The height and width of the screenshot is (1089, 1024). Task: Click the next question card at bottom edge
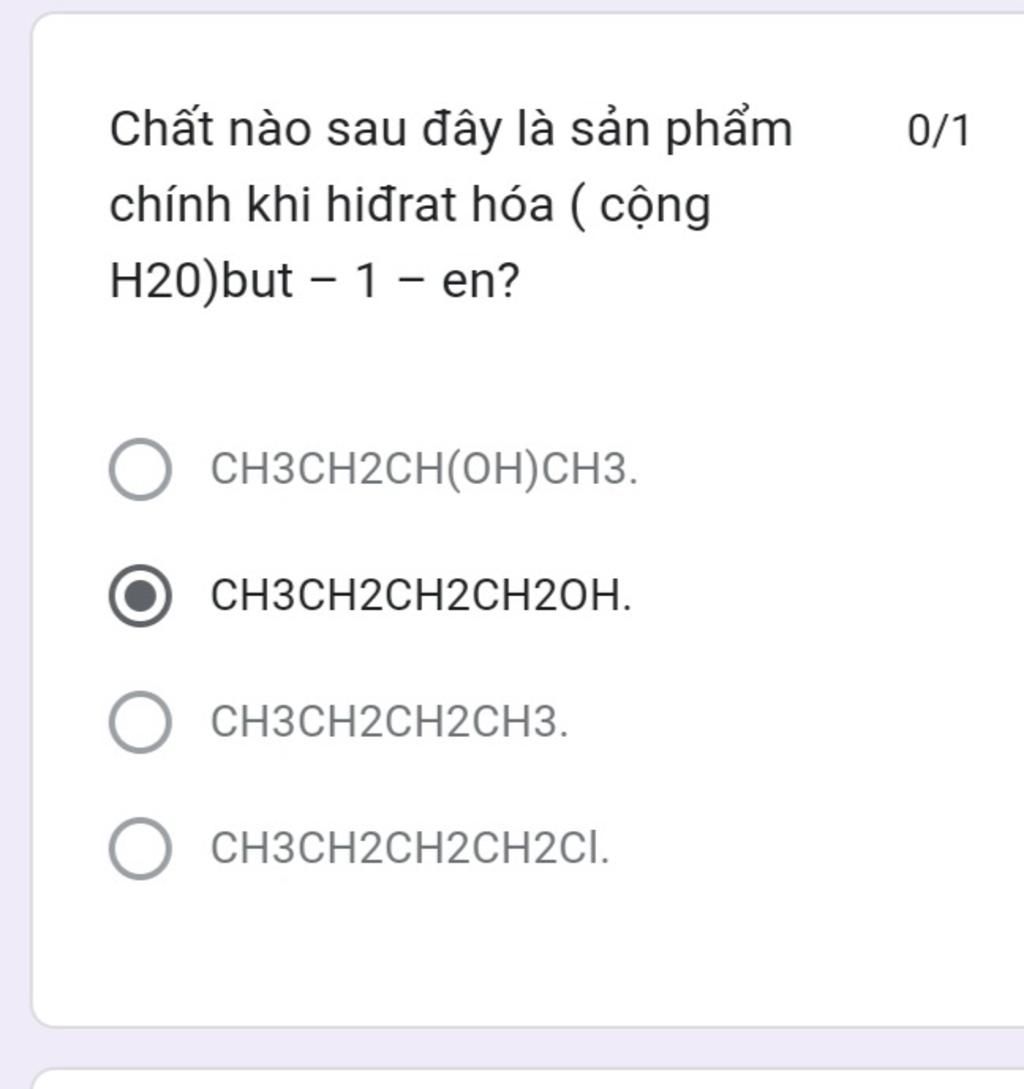(530, 1078)
